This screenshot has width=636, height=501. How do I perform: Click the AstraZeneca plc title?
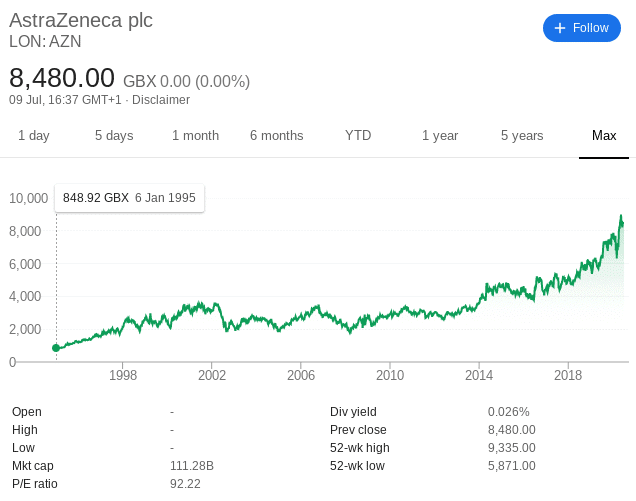(x=81, y=20)
